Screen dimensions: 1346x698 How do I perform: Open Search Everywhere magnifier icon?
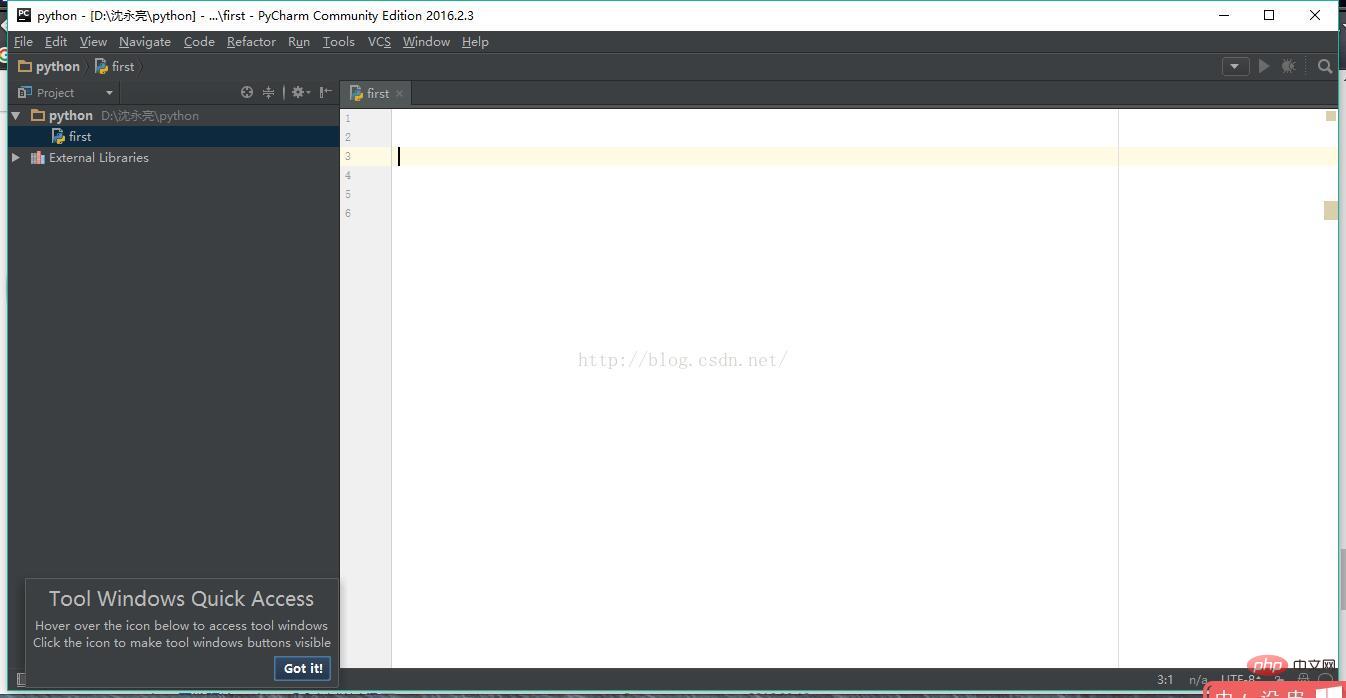click(x=1325, y=66)
